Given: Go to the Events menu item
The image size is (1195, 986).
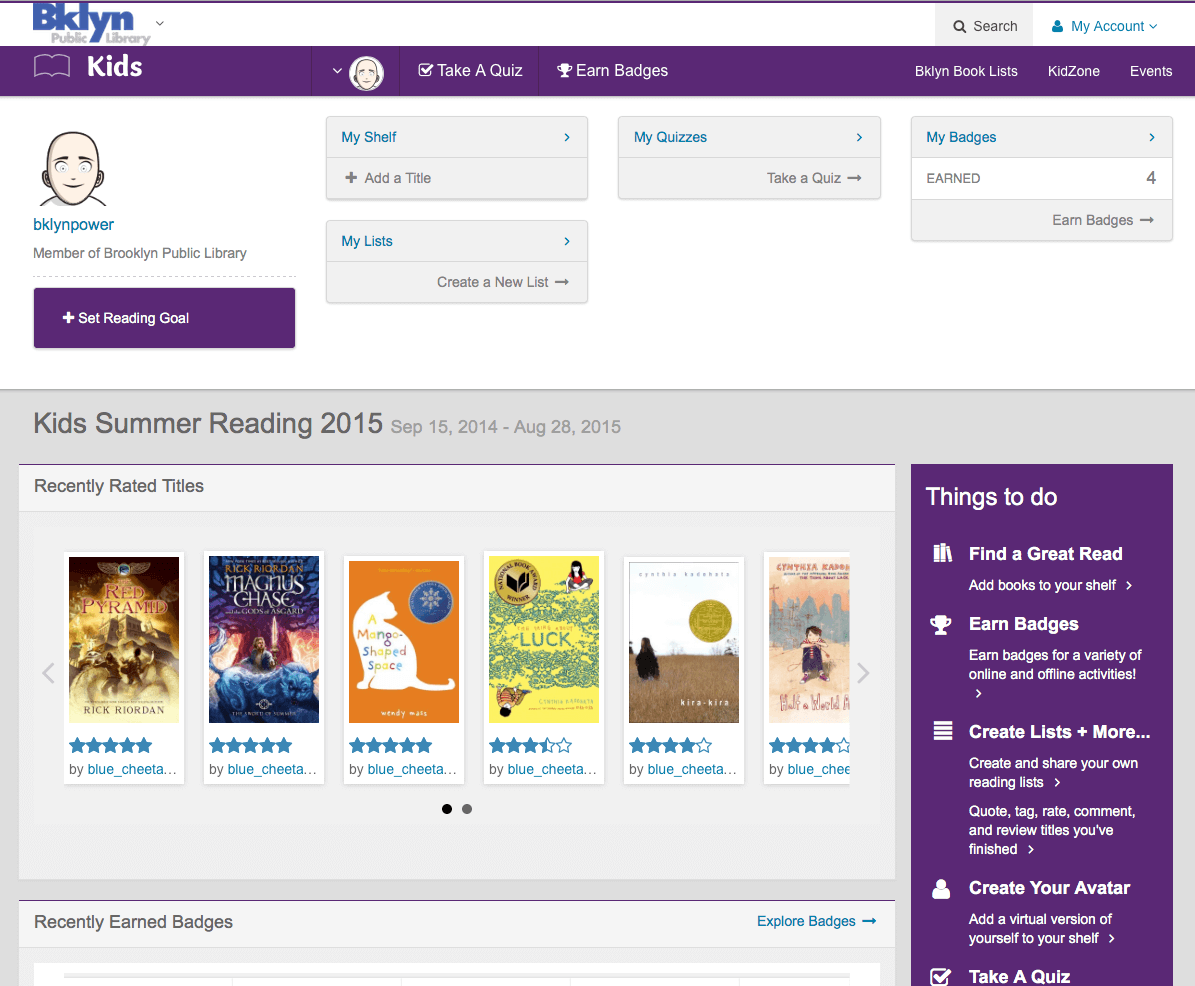Looking at the screenshot, I should (1151, 71).
